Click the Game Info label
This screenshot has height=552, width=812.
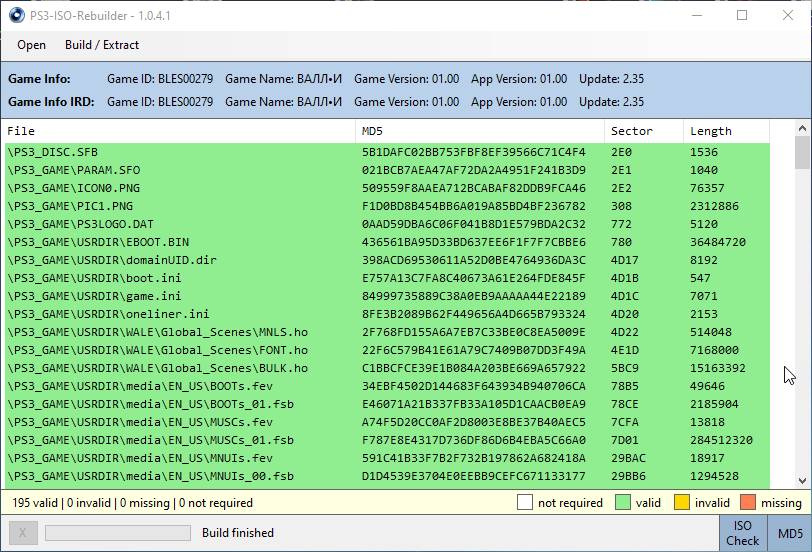tap(39, 79)
